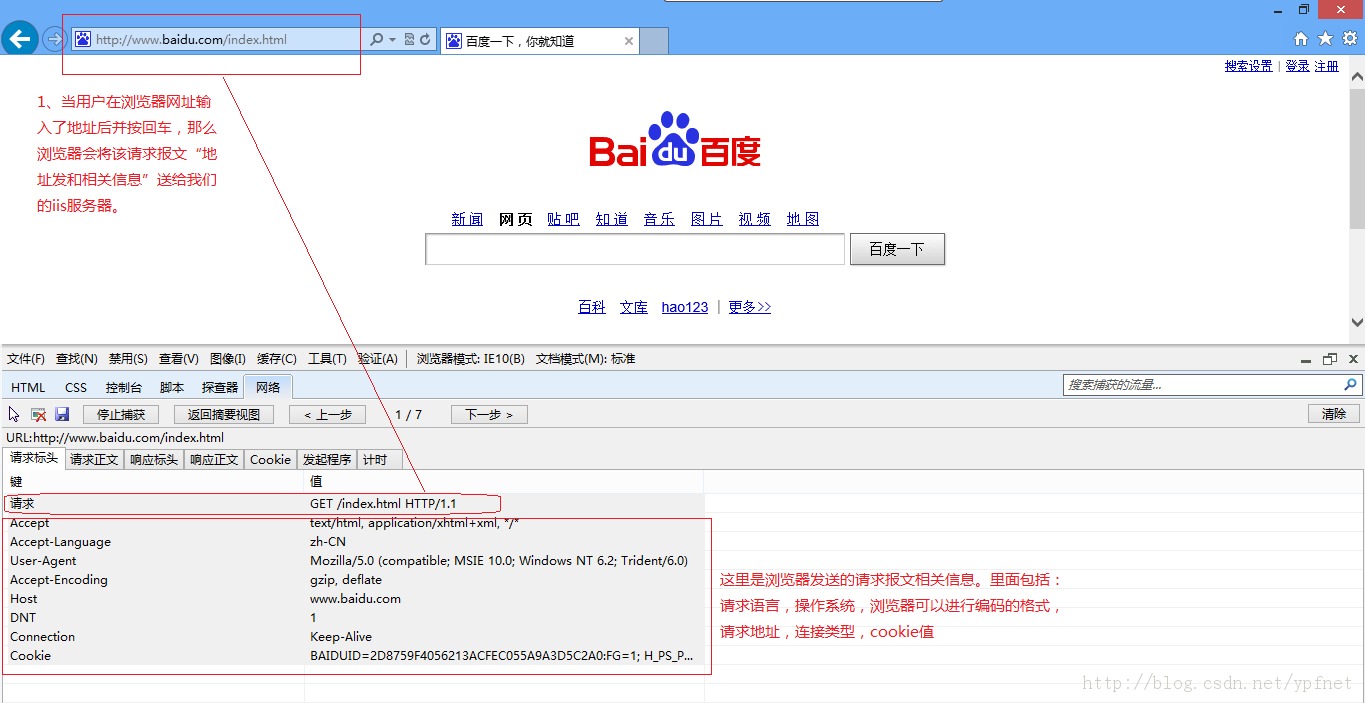1365x703 pixels.
Task: Open the 工具(T) menu
Action: coord(327,359)
